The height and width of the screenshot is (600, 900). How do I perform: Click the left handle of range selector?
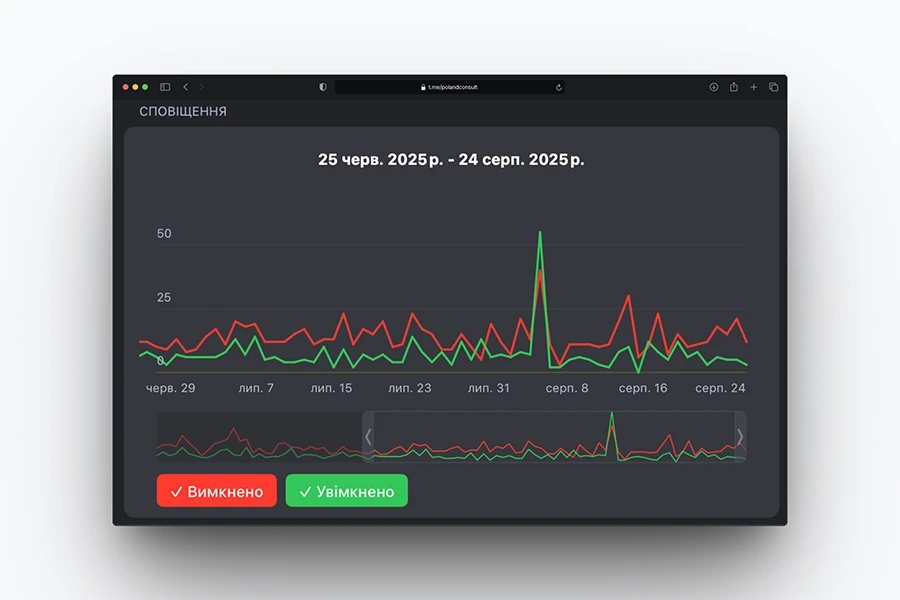point(368,437)
